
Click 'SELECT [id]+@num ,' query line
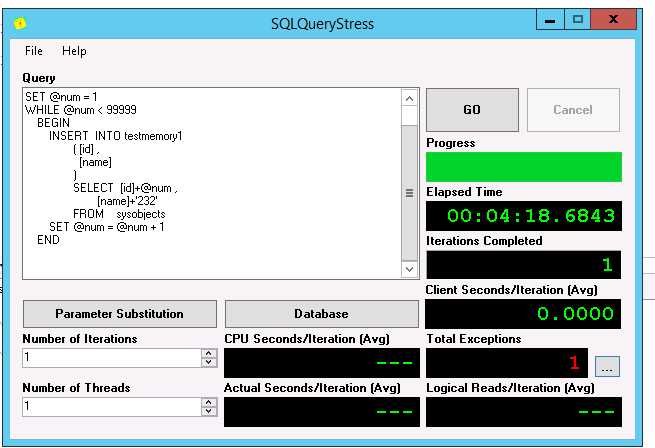pos(125,188)
